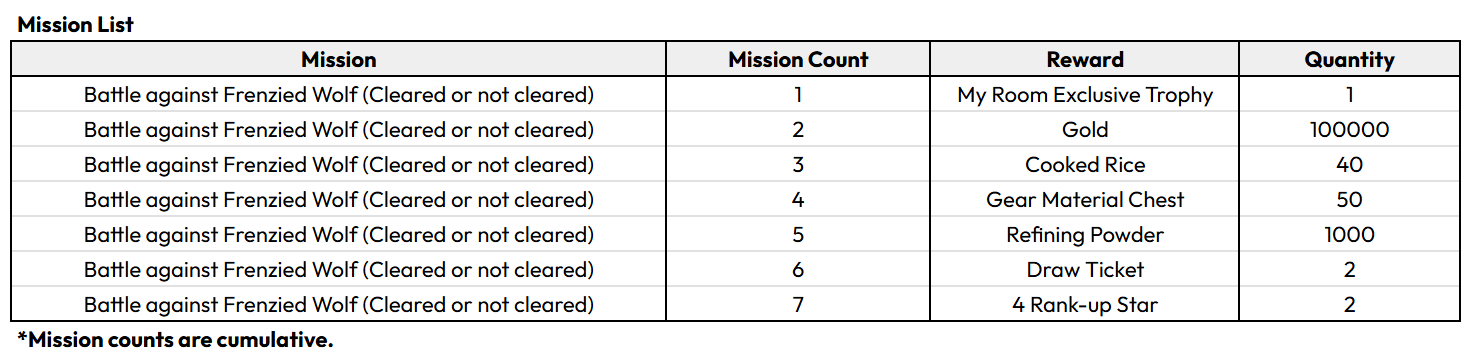Click the quantity value 100000
The image size is (1466, 360).
click(x=1349, y=130)
